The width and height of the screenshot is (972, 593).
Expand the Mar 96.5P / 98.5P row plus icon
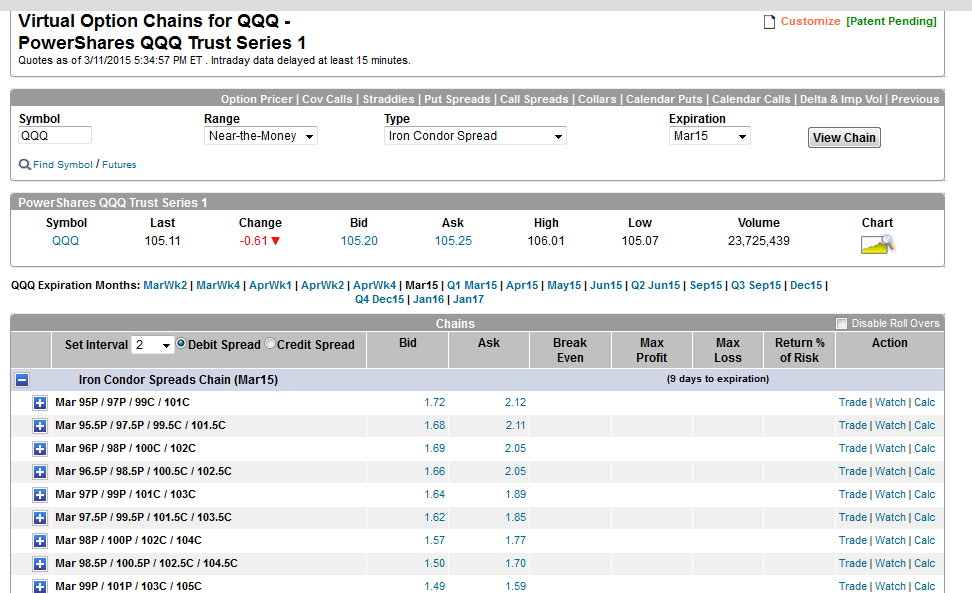pos(40,472)
